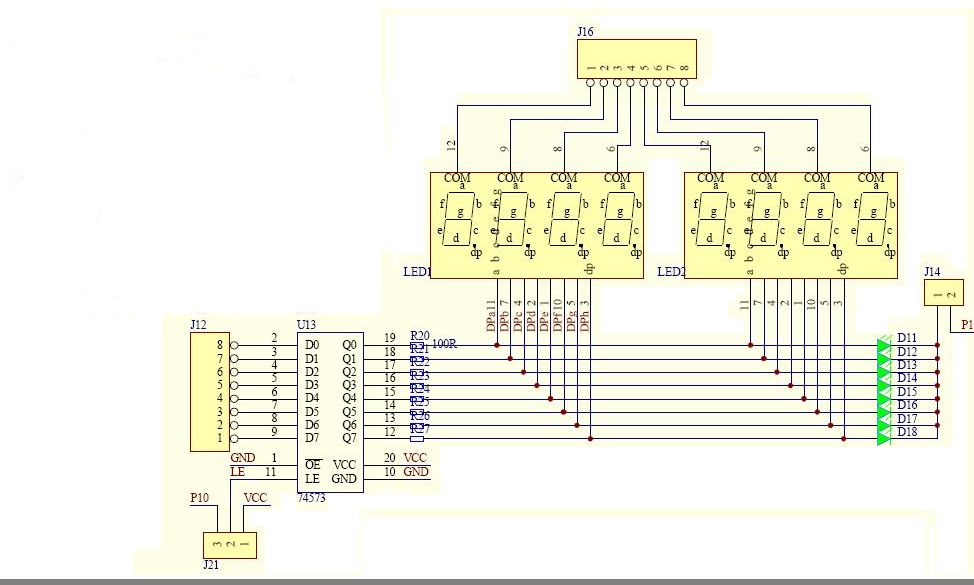The height and width of the screenshot is (585, 974).
Task: Select the D7 input label on U13
Action: point(312,437)
